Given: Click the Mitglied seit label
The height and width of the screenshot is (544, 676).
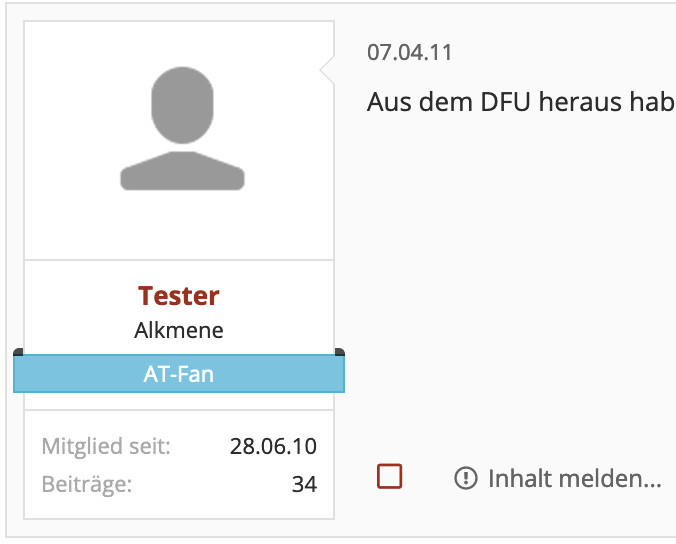Looking at the screenshot, I should pos(106,446).
